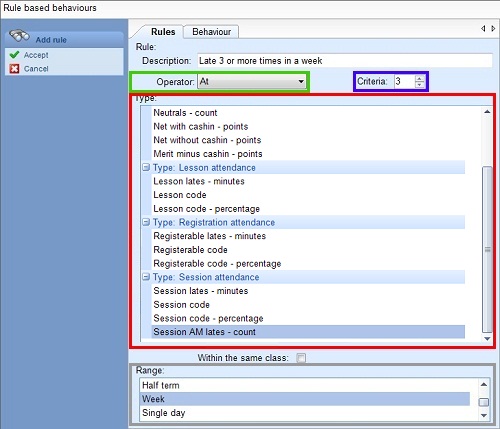This screenshot has height=429, width=500.
Task: Select the Rules tab
Action: point(163,32)
